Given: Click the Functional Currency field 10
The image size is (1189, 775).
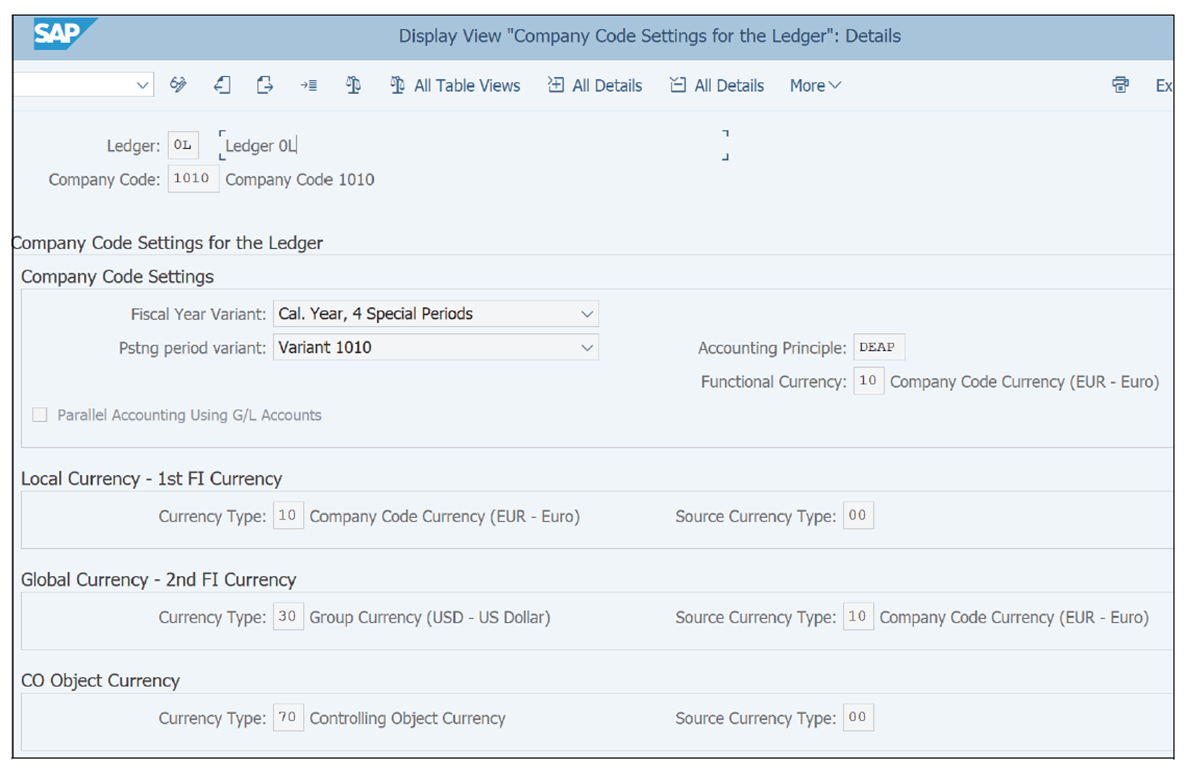Looking at the screenshot, I should (868, 381).
